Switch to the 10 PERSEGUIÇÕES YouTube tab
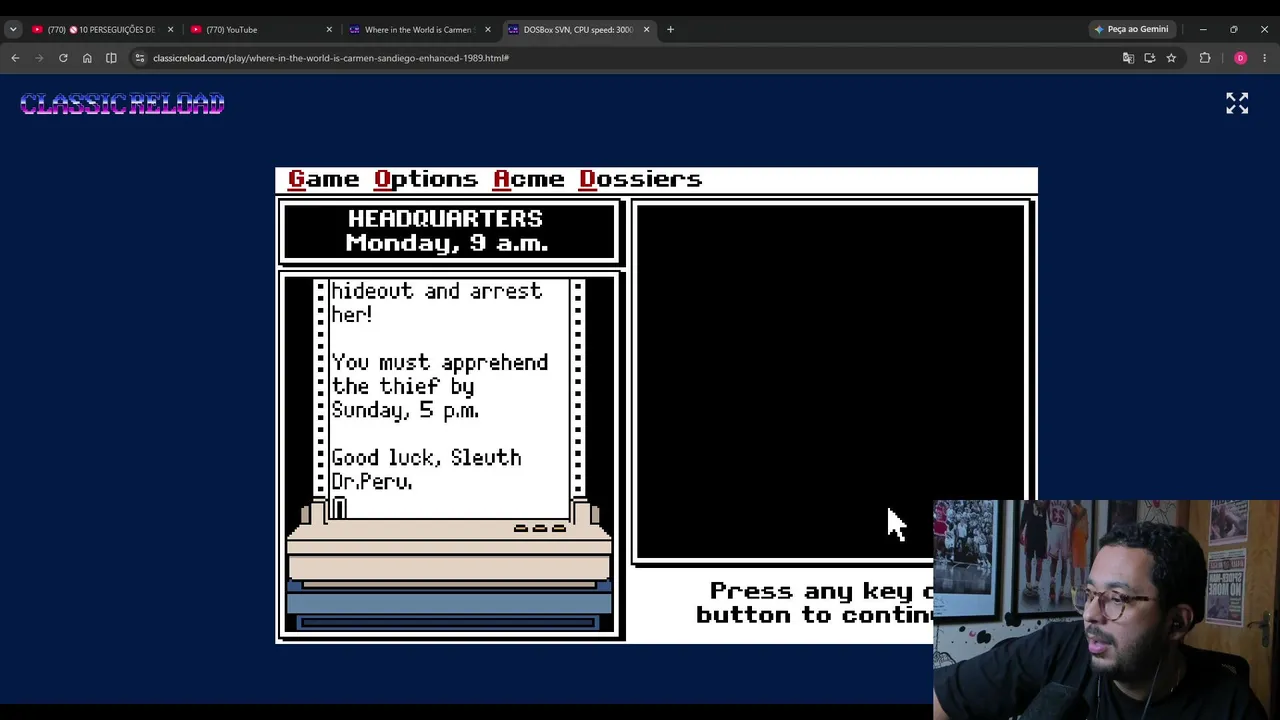This screenshot has height=720, width=1280. point(100,30)
